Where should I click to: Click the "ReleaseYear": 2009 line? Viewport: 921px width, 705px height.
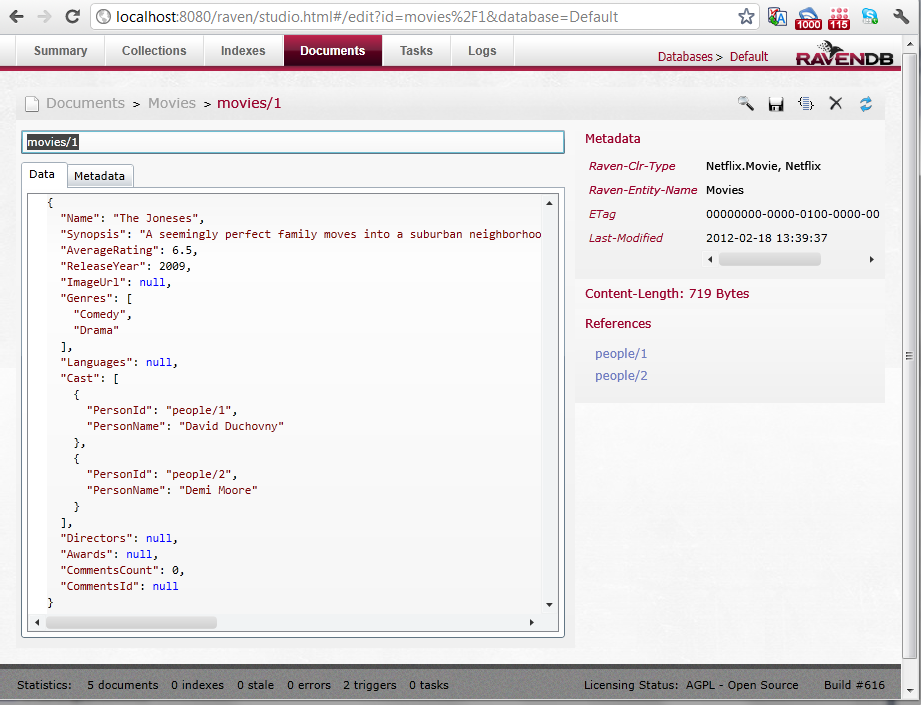pyautogui.click(x=126, y=266)
